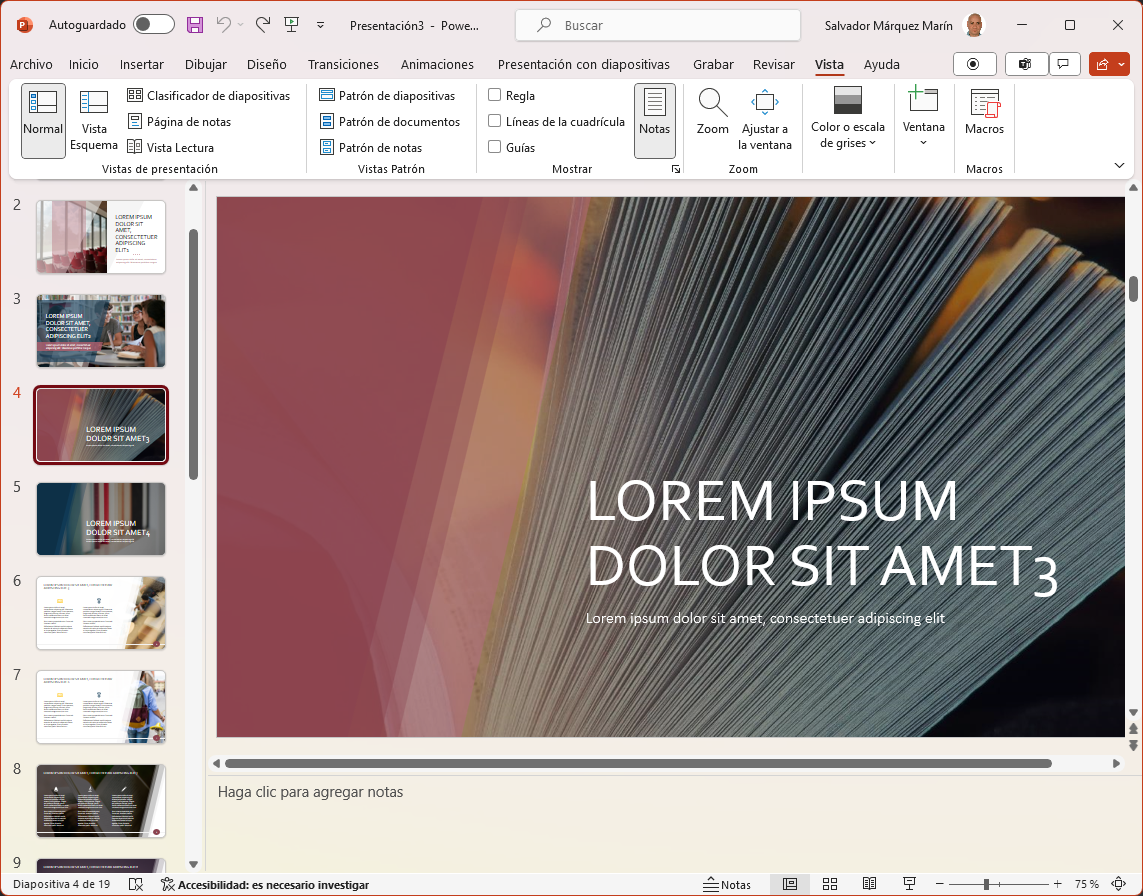The height and width of the screenshot is (896, 1143).
Task: Click the zoom slider handle
Action: 986,884
